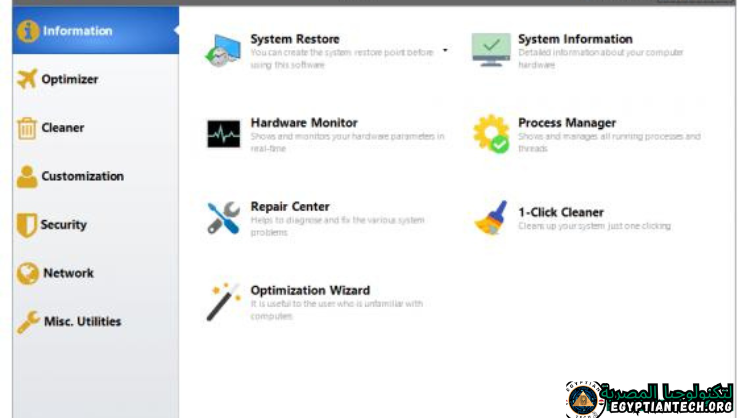This screenshot has height=418, width=743.
Task: Click the Optimization Wizard magic wand icon
Action: pyautogui.click(x=223, y=301)
